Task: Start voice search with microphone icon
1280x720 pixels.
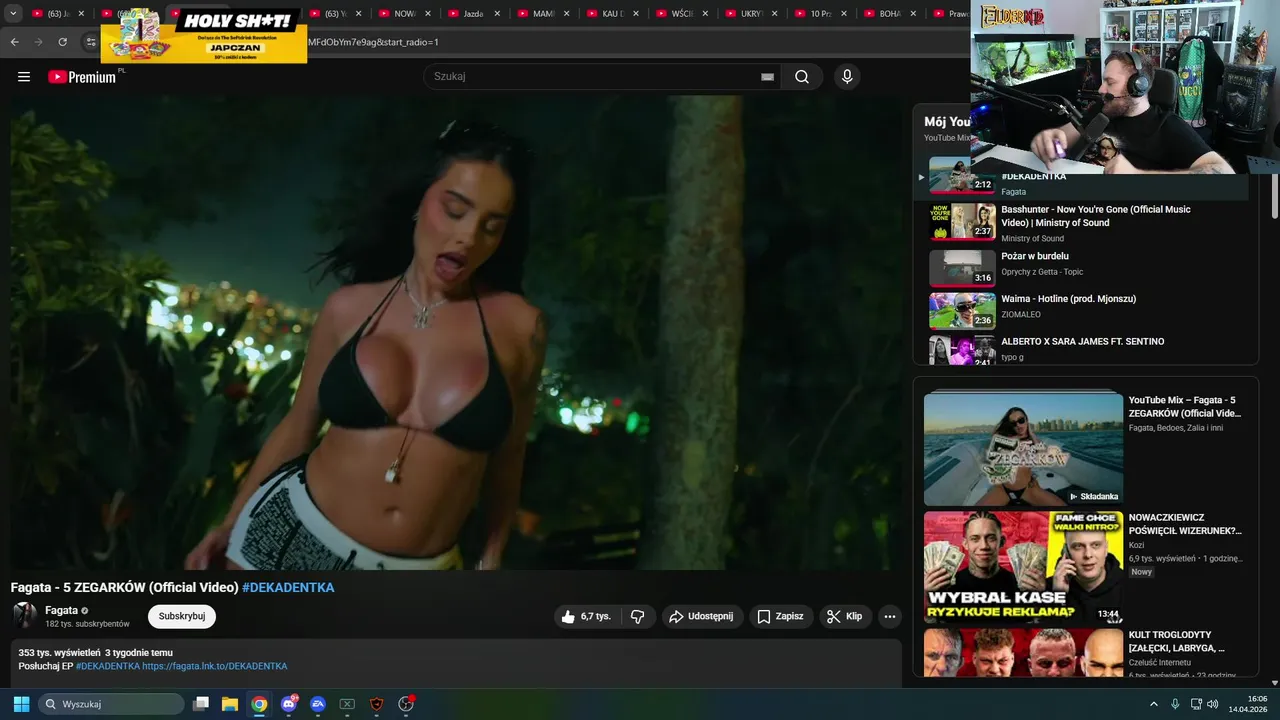Action: pyautogui.click(x=847, y=77)
